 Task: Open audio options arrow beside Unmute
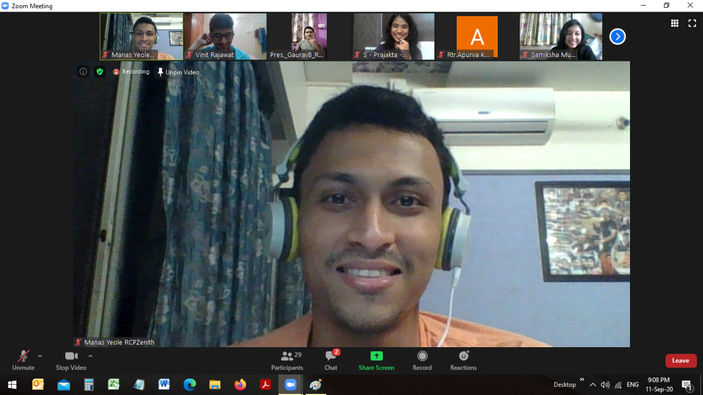(x=40, y=356)
